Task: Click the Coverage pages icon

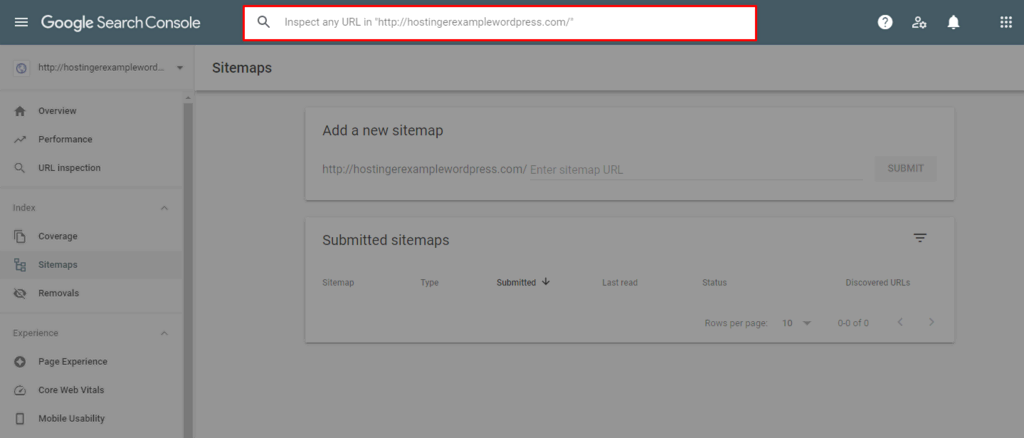Action: pos(20,236)
